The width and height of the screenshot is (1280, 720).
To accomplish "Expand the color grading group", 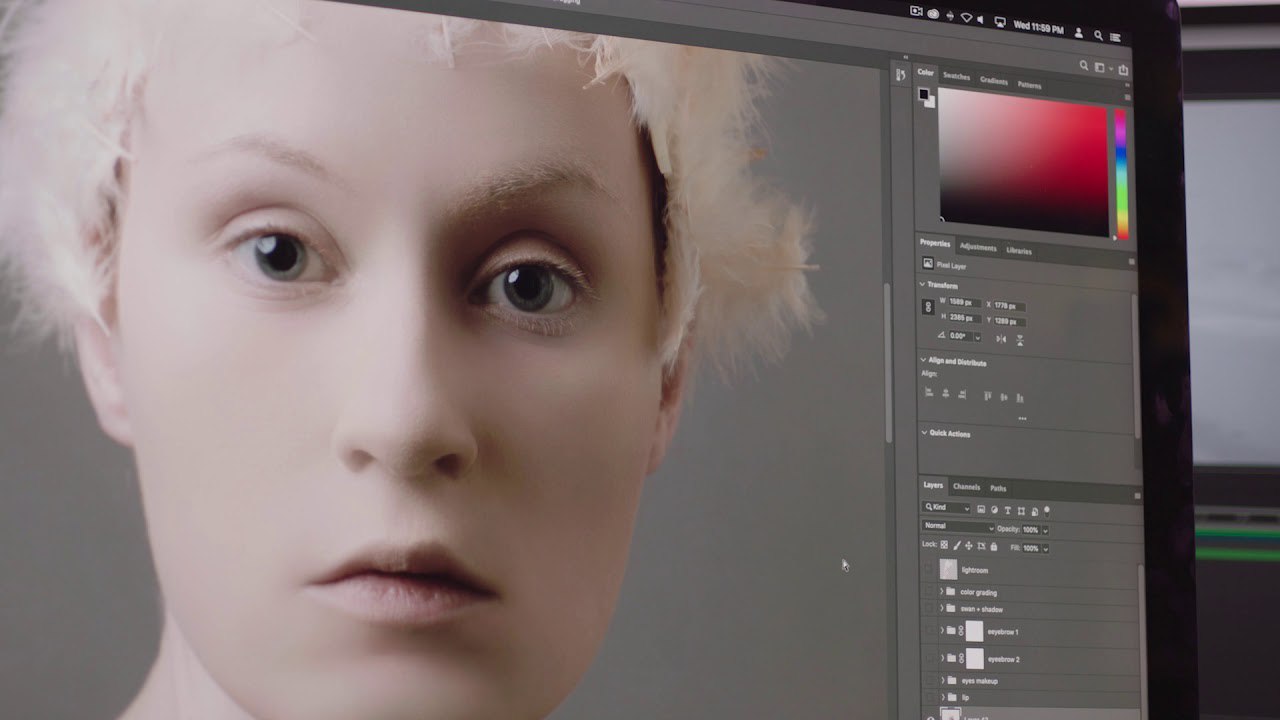I will click(x=941, y=591).
